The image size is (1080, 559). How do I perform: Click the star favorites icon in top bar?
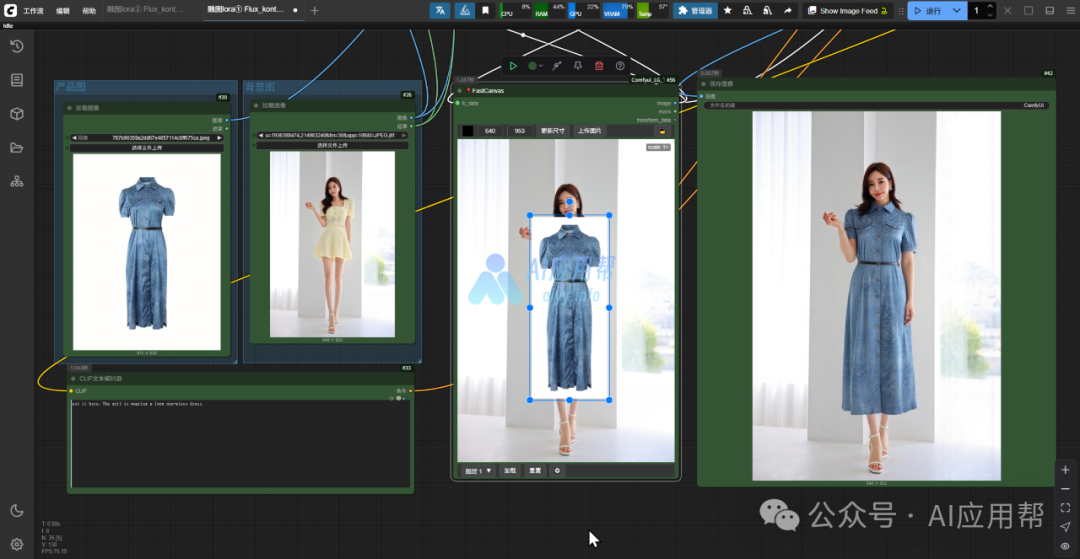(727, 10)
